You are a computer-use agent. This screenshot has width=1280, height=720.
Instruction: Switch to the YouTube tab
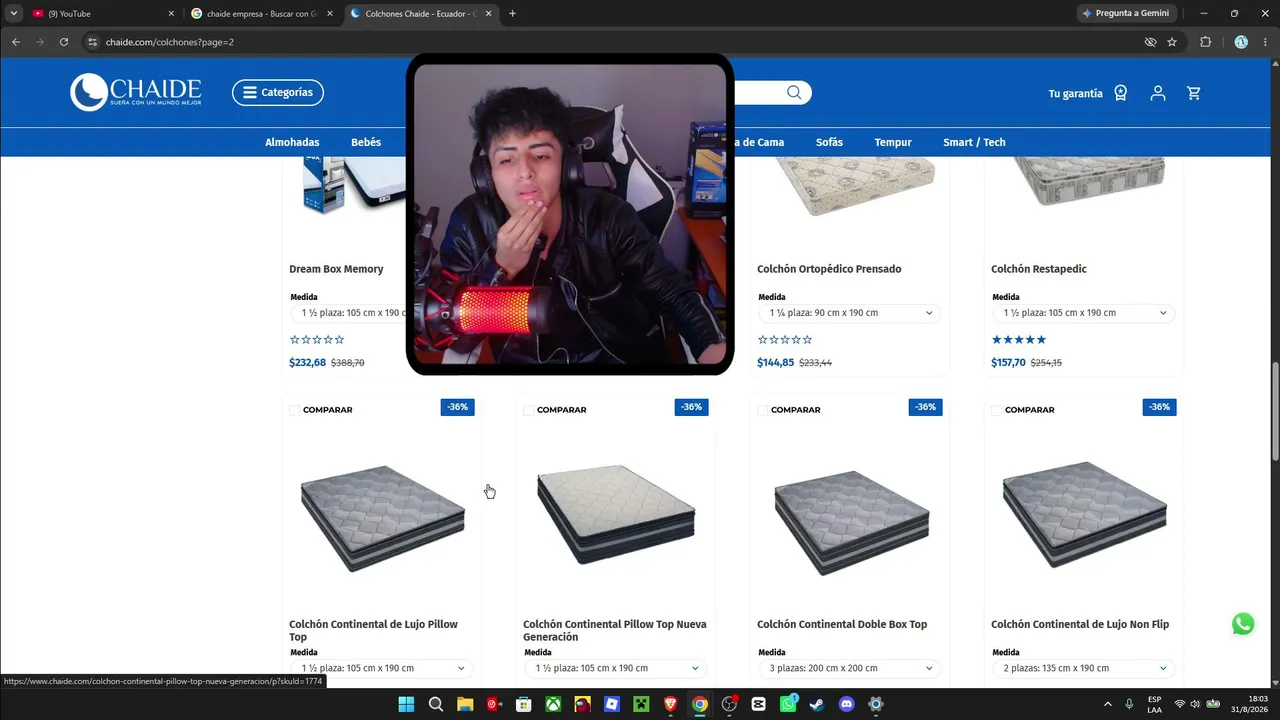(103, 14)
